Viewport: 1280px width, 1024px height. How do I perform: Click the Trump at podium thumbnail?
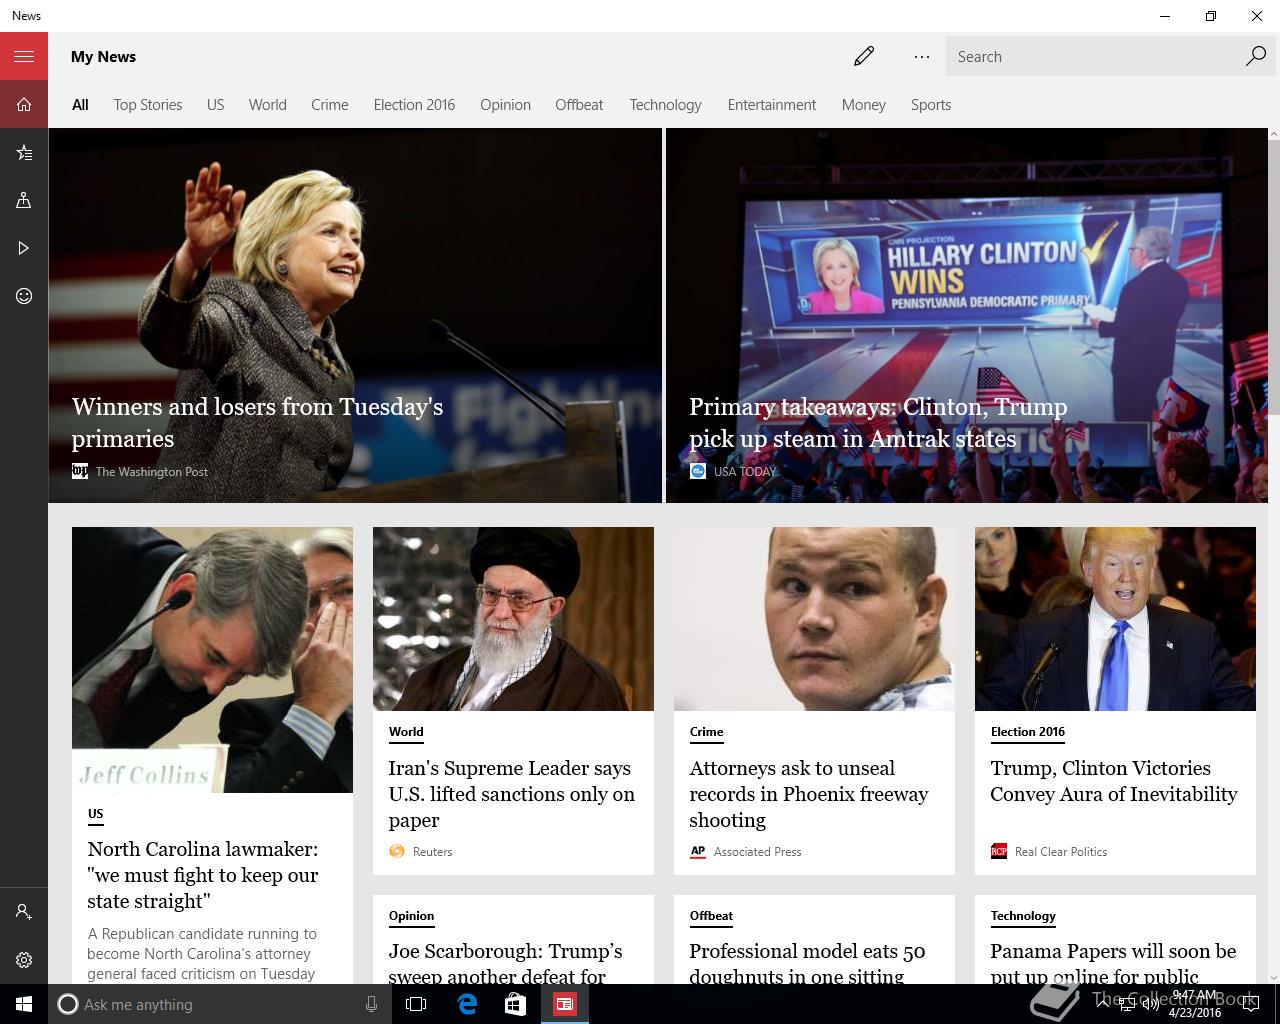coord(1115,619)
